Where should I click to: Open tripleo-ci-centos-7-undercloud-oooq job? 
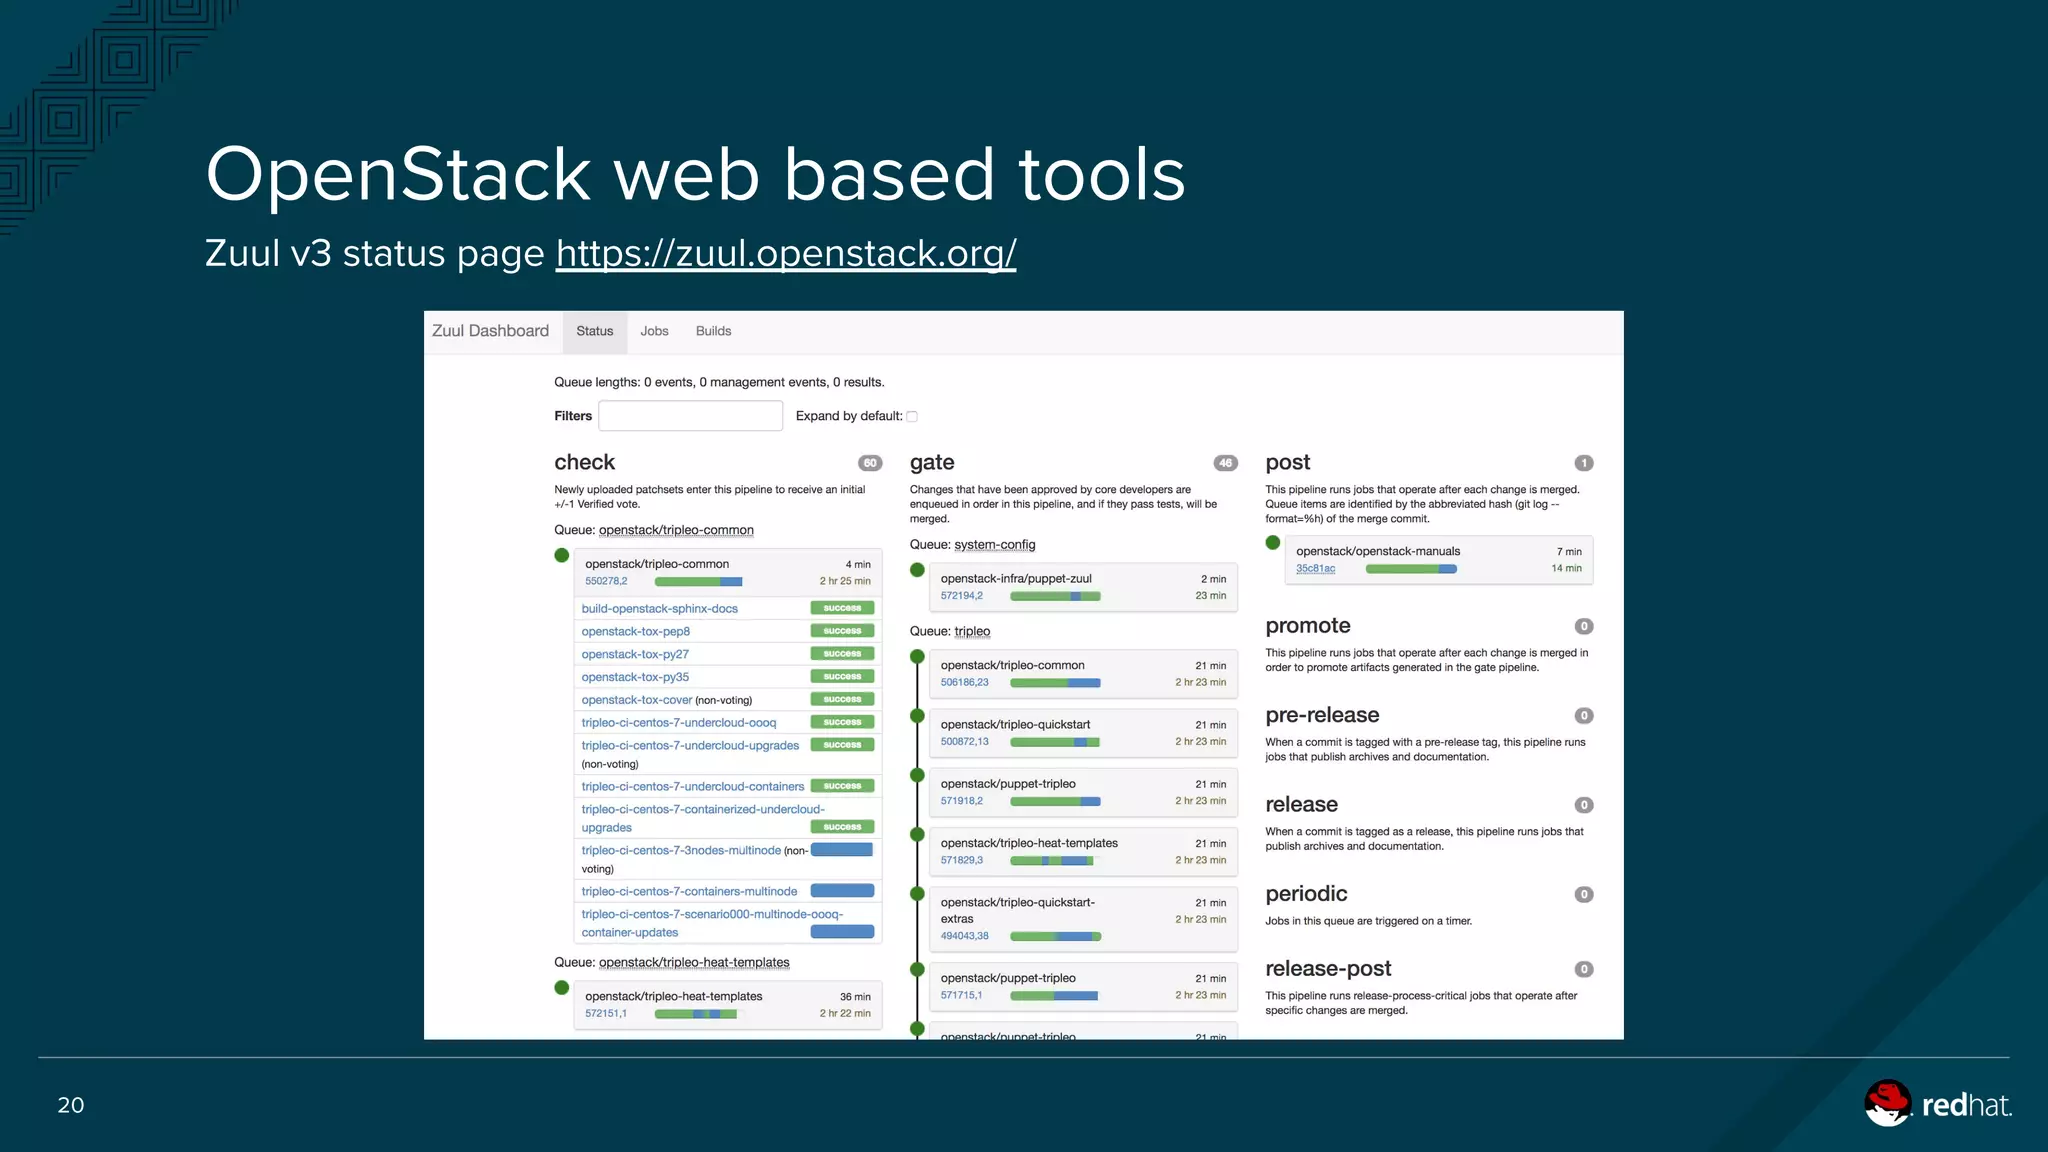679,722
